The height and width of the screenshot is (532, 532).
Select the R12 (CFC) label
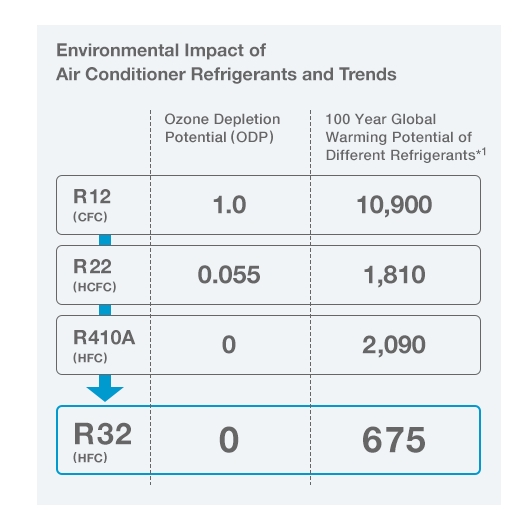(92, 205)
